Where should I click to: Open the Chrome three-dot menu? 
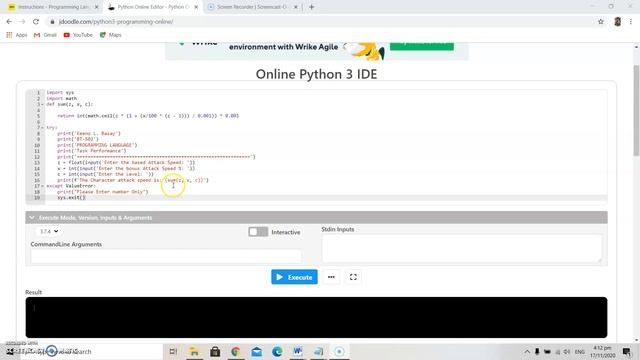[631, 22]
